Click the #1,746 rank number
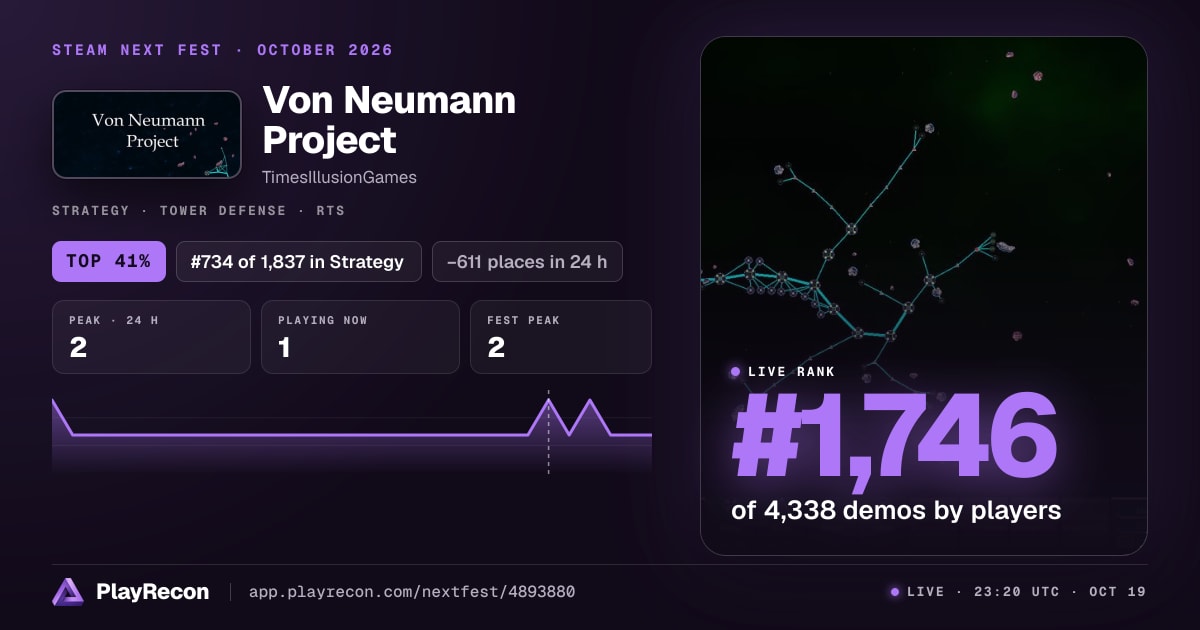 [895, 437]
